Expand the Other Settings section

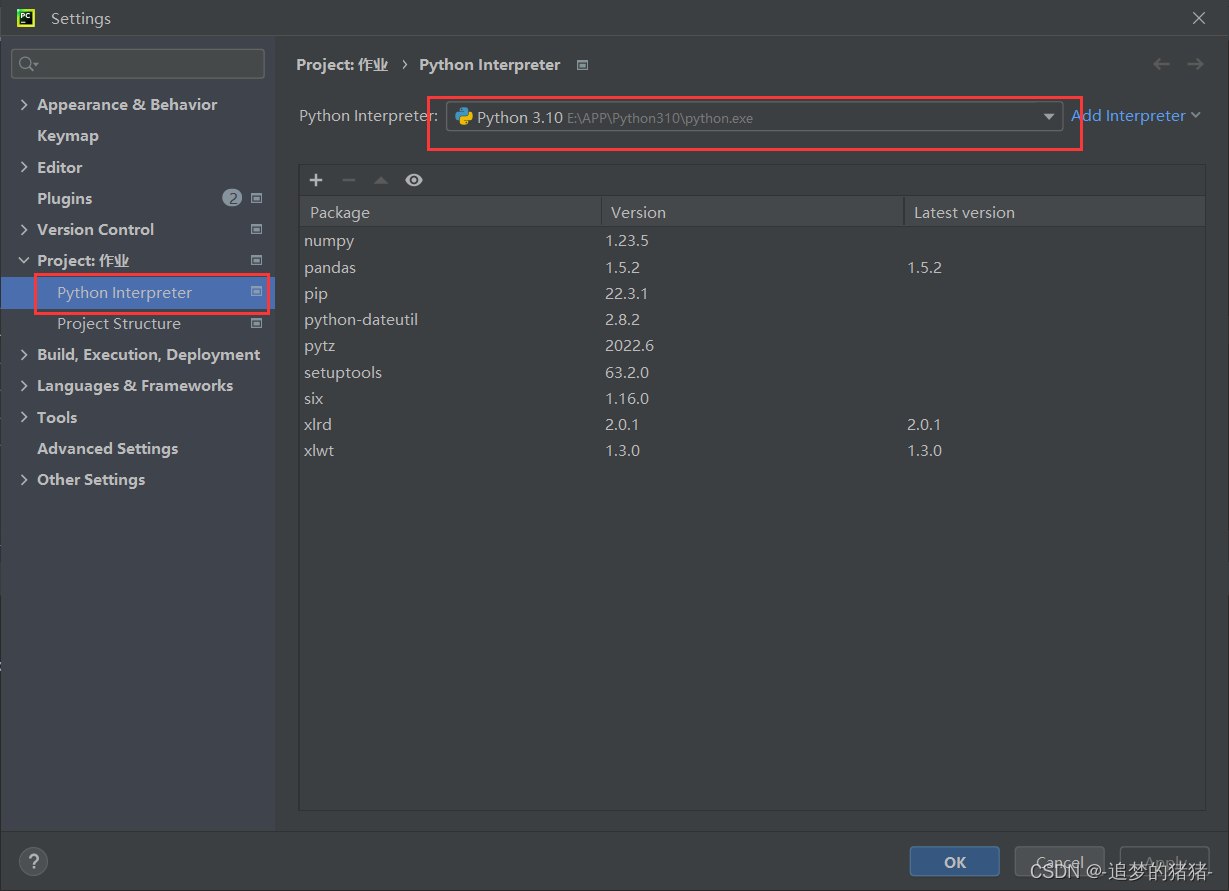24,479
